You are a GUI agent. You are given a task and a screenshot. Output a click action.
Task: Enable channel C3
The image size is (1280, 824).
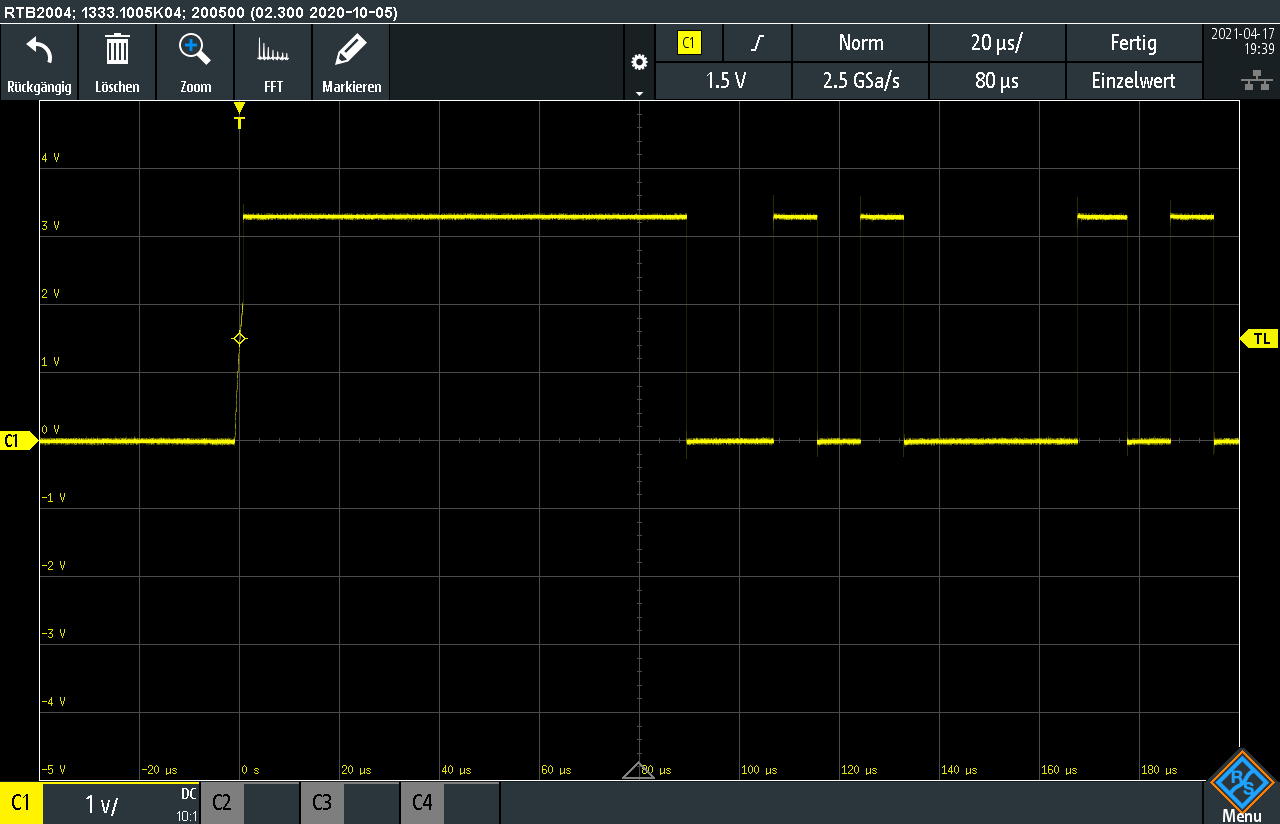tap(322, 803)
